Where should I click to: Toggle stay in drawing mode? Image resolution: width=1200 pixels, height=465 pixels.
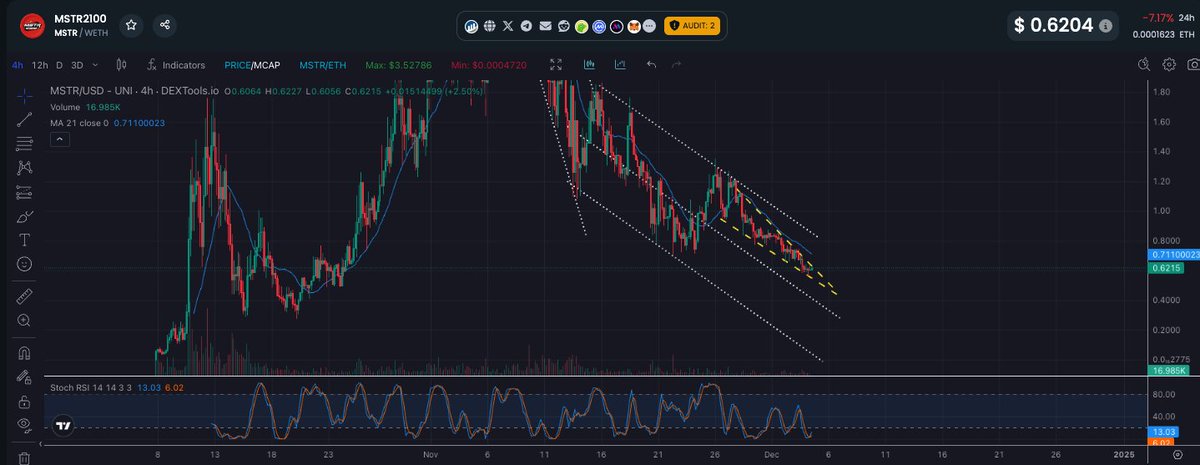[x=25, y=377]
